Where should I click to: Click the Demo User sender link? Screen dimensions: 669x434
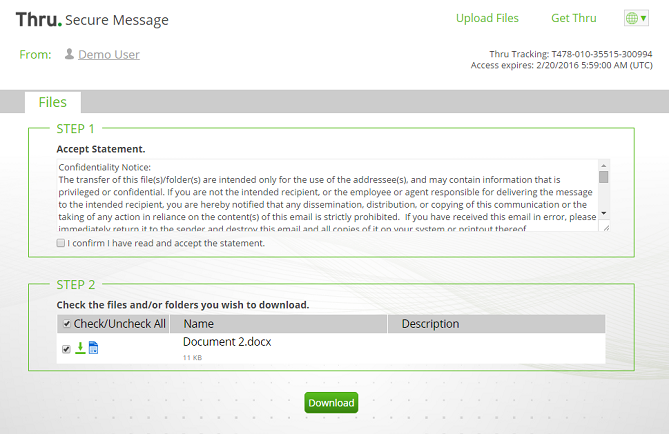[x=109, y=55]
